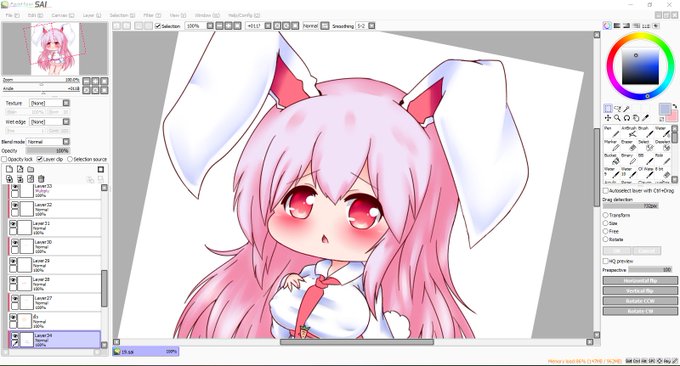Screen dimensions: 680x366
Task: Choose the Transform radio option
Action: click(x=605, y=215)
